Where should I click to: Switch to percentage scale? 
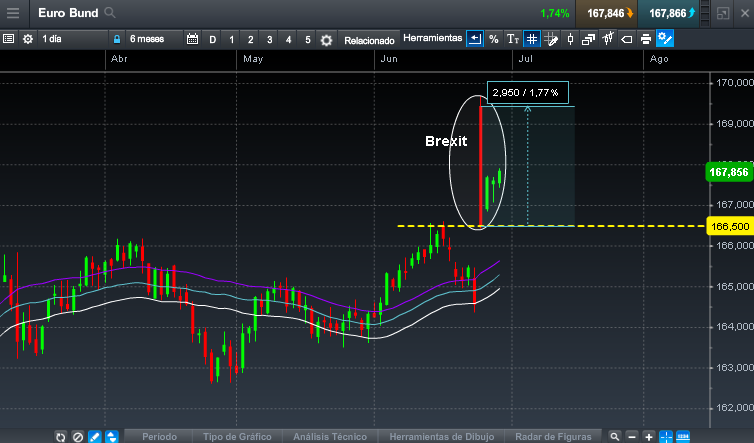tap(494, 39)
